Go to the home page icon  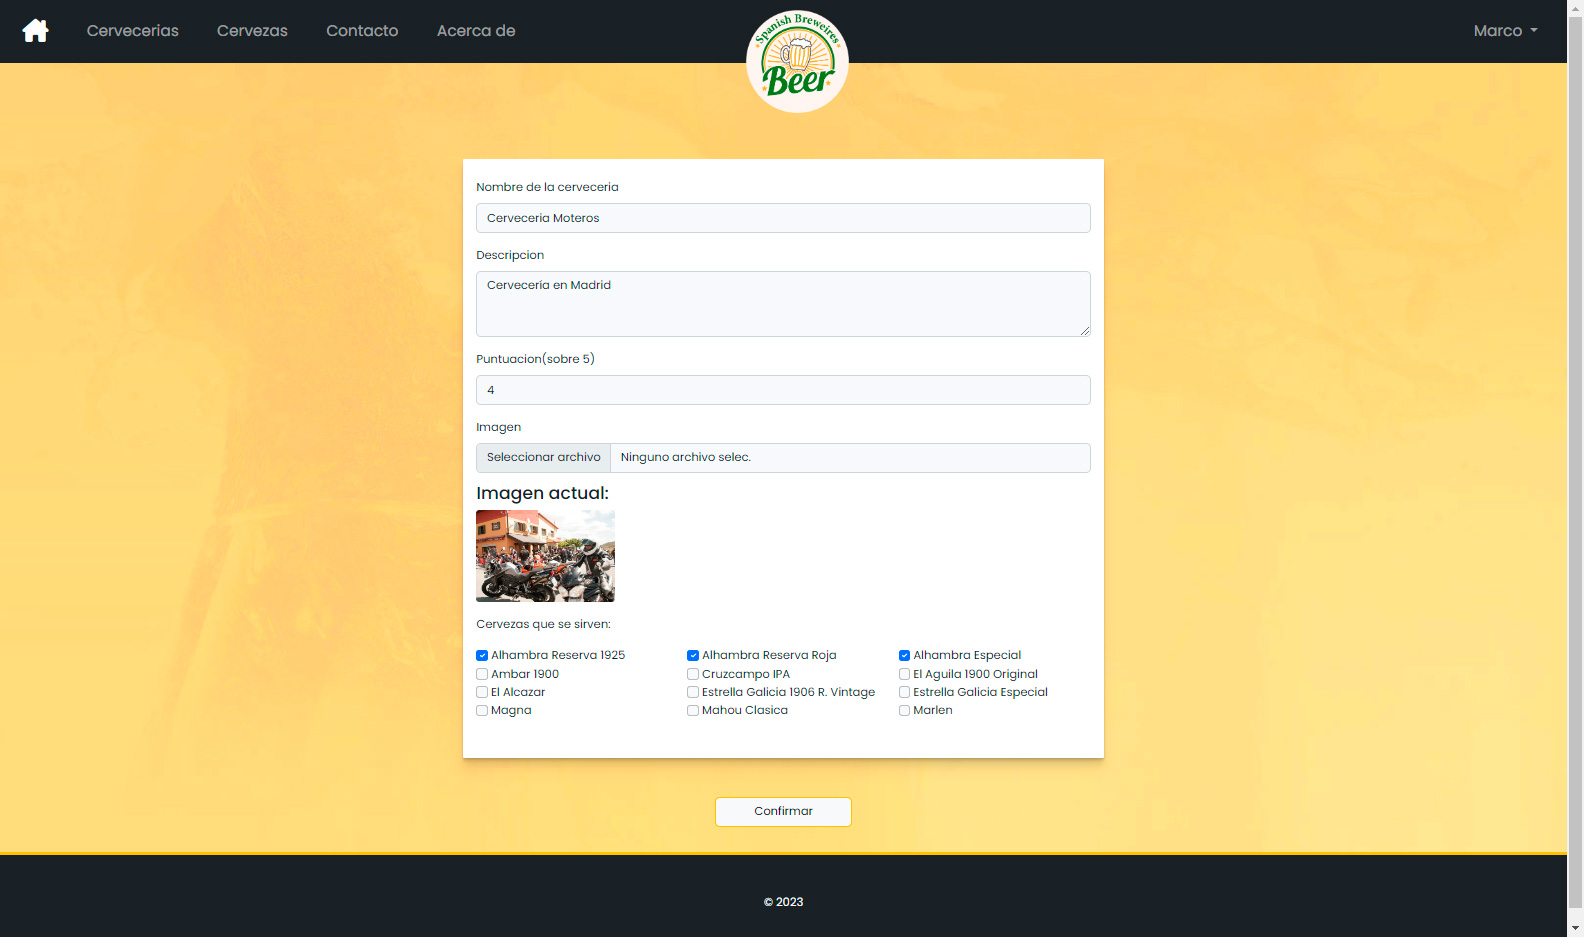[36, 31]
